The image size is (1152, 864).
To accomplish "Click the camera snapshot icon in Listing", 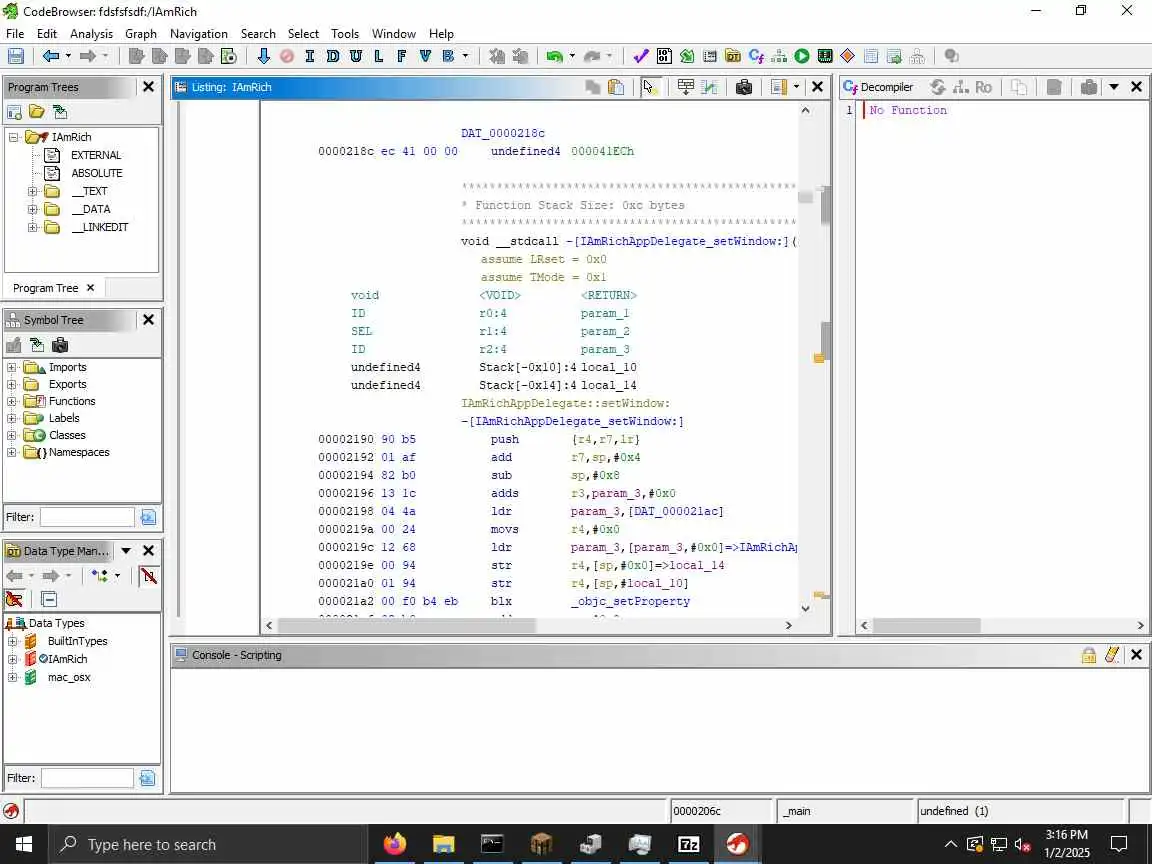I will click(744, 87).
